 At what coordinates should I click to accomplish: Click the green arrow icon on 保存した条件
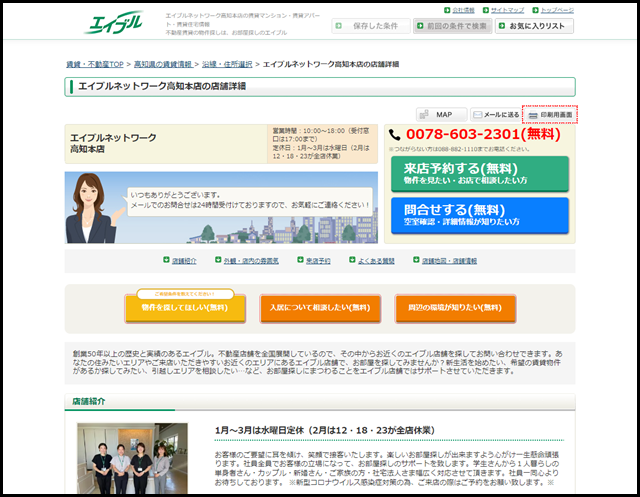click(338, 26)
